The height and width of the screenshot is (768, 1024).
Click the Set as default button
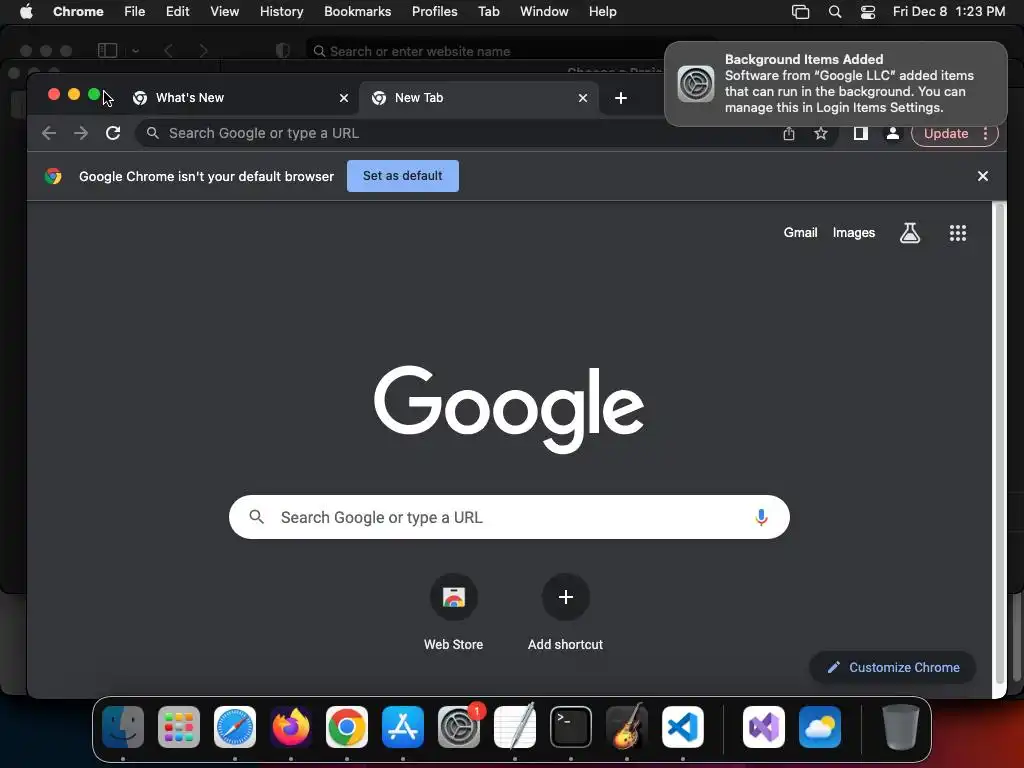pos(403,176)
